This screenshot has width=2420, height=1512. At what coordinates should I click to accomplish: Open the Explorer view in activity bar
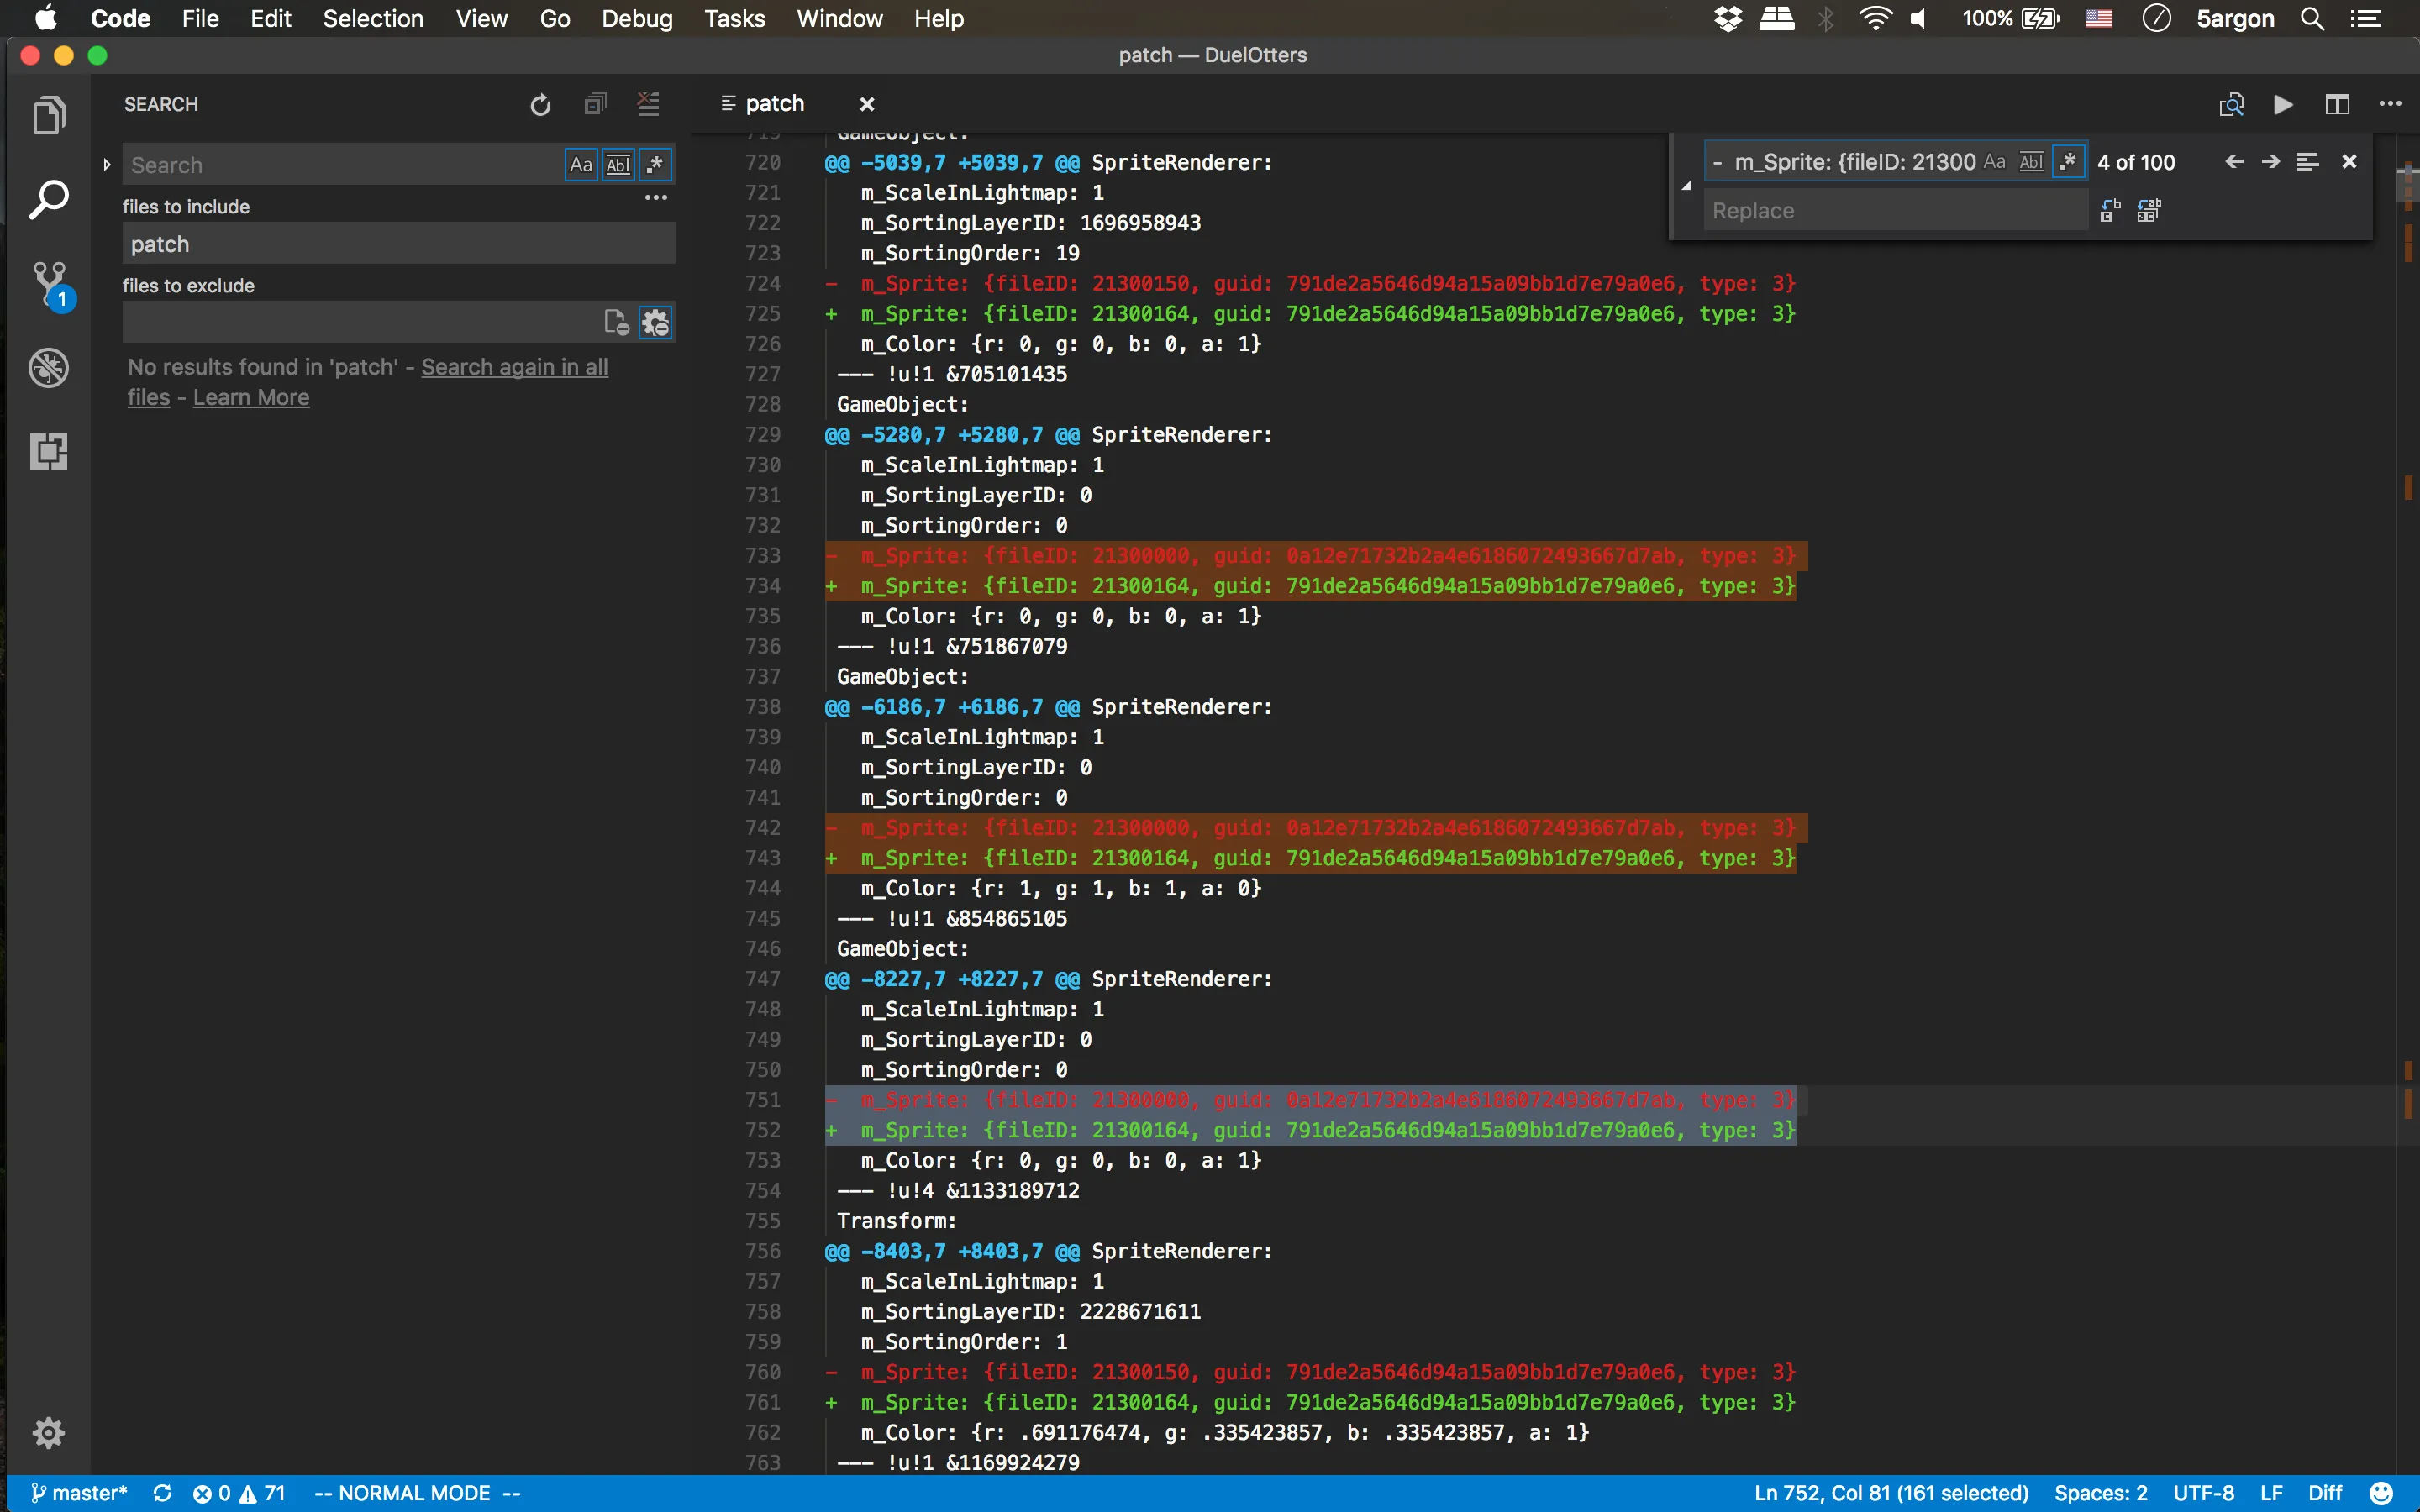[48, 116]
